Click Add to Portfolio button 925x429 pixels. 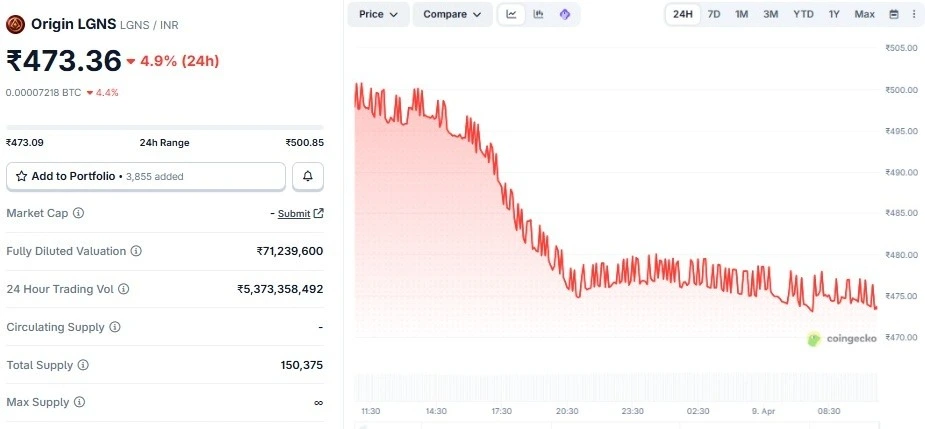146,176
